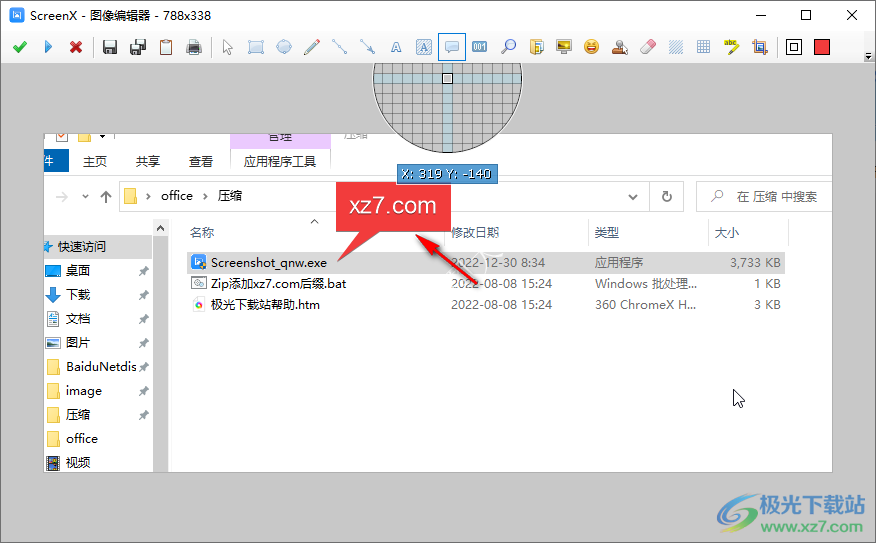Screen dimensions: 876x543
Task: Expand the toolbar overflow arrow
Action: click(x=868, y=56)
